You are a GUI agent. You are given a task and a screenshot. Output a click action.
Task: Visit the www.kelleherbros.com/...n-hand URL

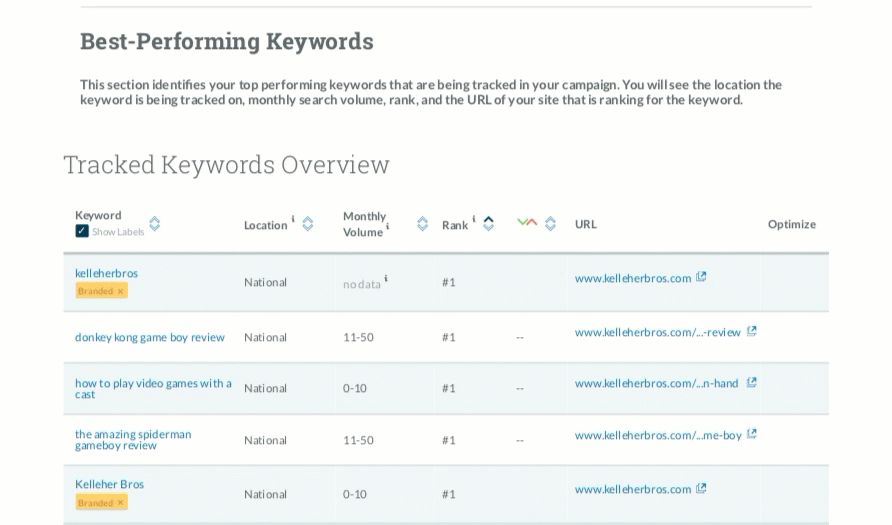click(656, 383)
